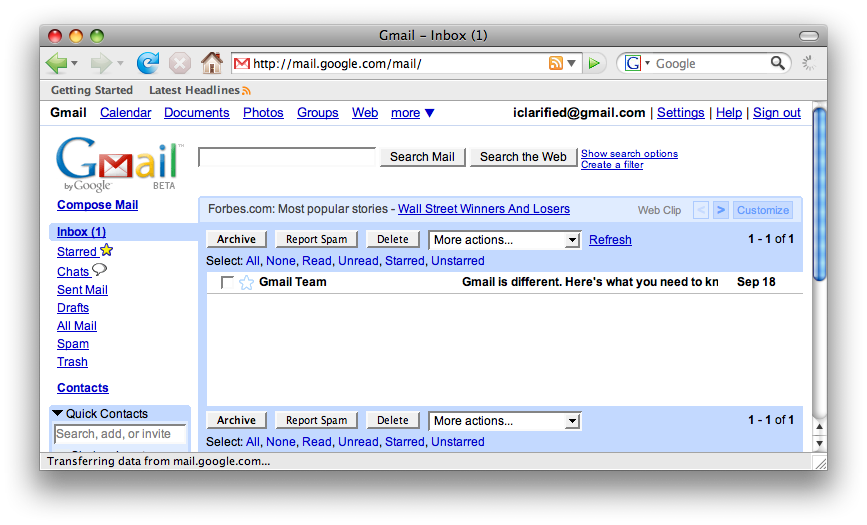867x525 pixels.
Task: Click the bottom Archive button
Action: (x=236, y=420)
